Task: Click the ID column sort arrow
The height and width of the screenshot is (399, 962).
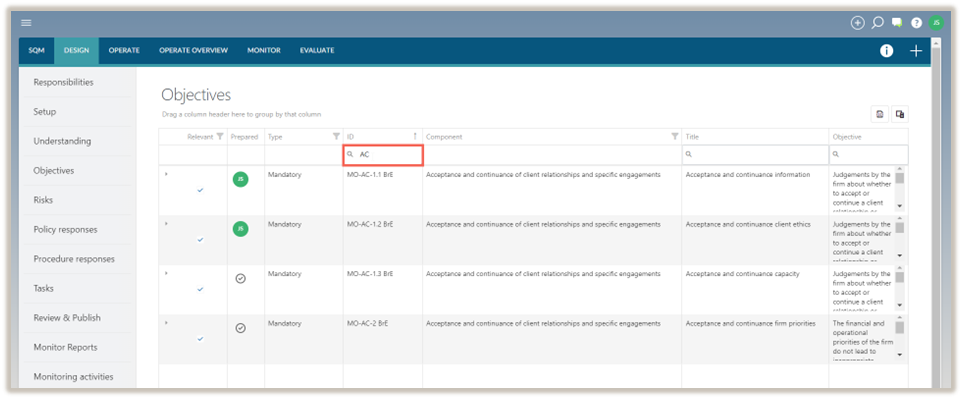Action: tap(415, 137)
